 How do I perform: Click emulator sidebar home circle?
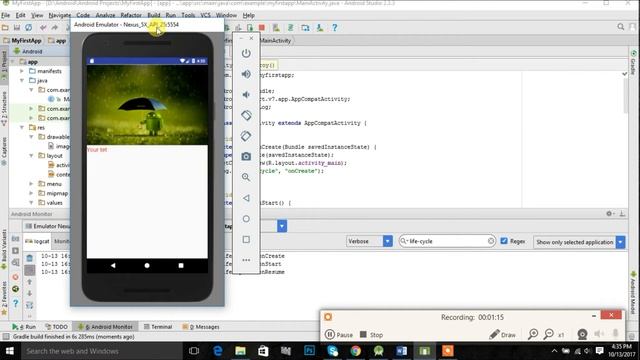[246, 219]
